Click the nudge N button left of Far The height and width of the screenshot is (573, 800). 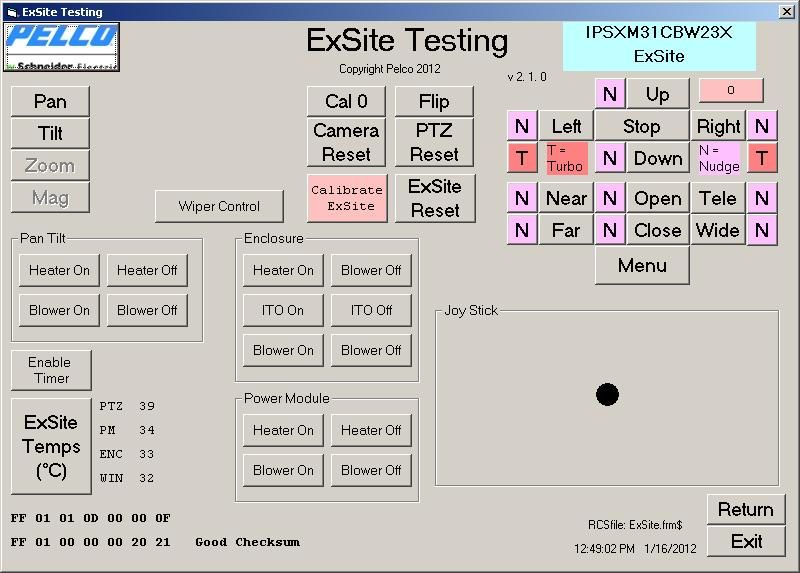521,230
